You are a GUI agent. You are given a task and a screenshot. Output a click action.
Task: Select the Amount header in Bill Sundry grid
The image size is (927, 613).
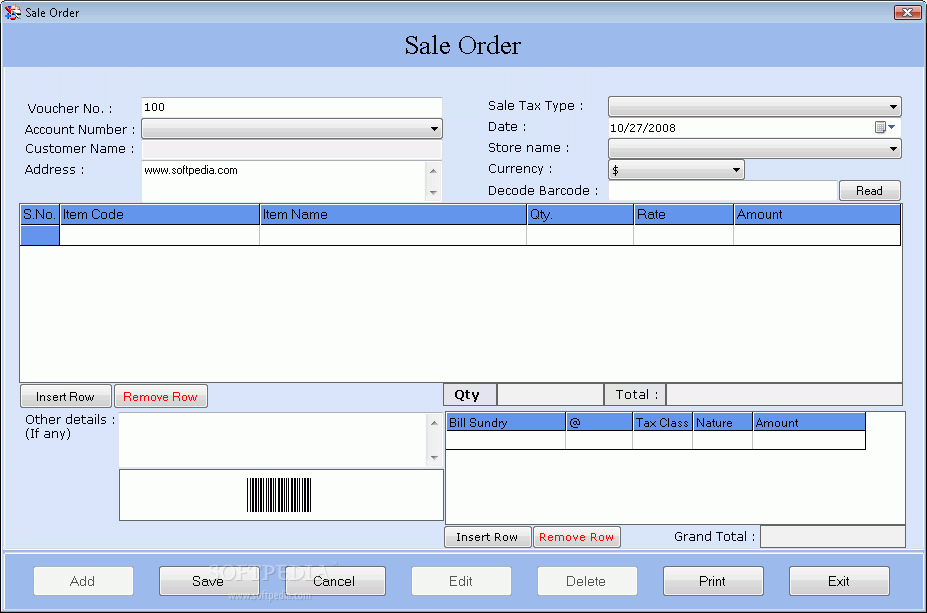809,422
